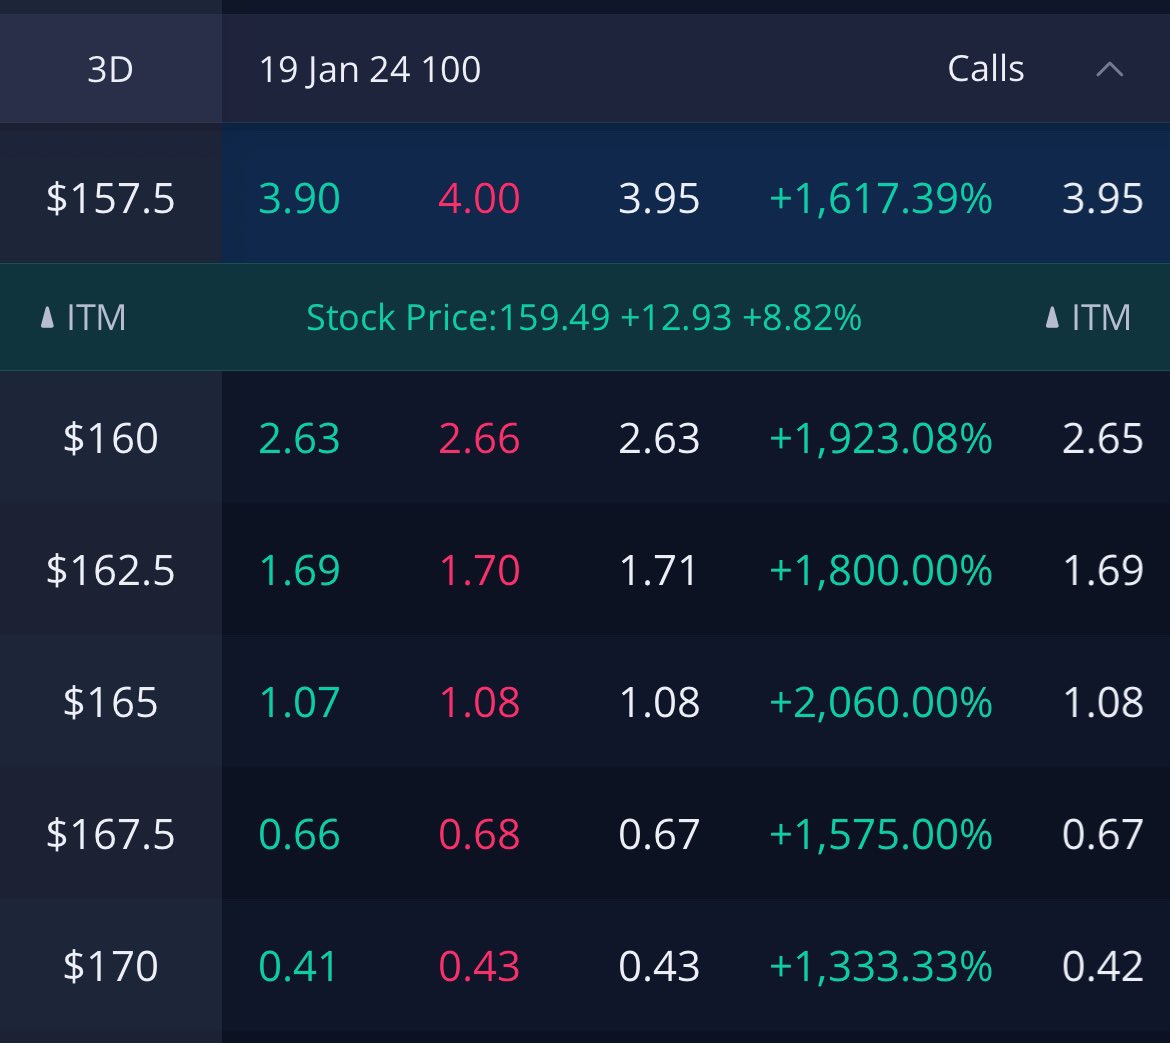
Task: Click the 1.70 ask for $162.5
Action: click(x=479, y=571)
